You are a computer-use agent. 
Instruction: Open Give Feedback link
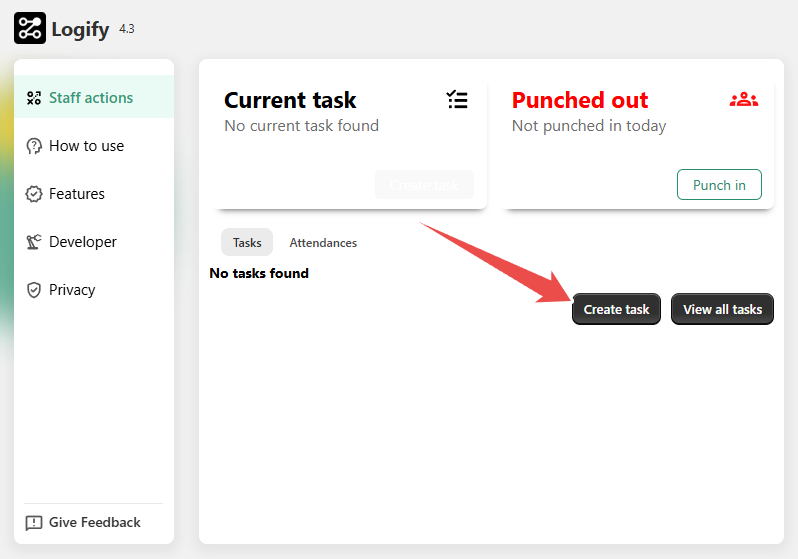[83, 522]
